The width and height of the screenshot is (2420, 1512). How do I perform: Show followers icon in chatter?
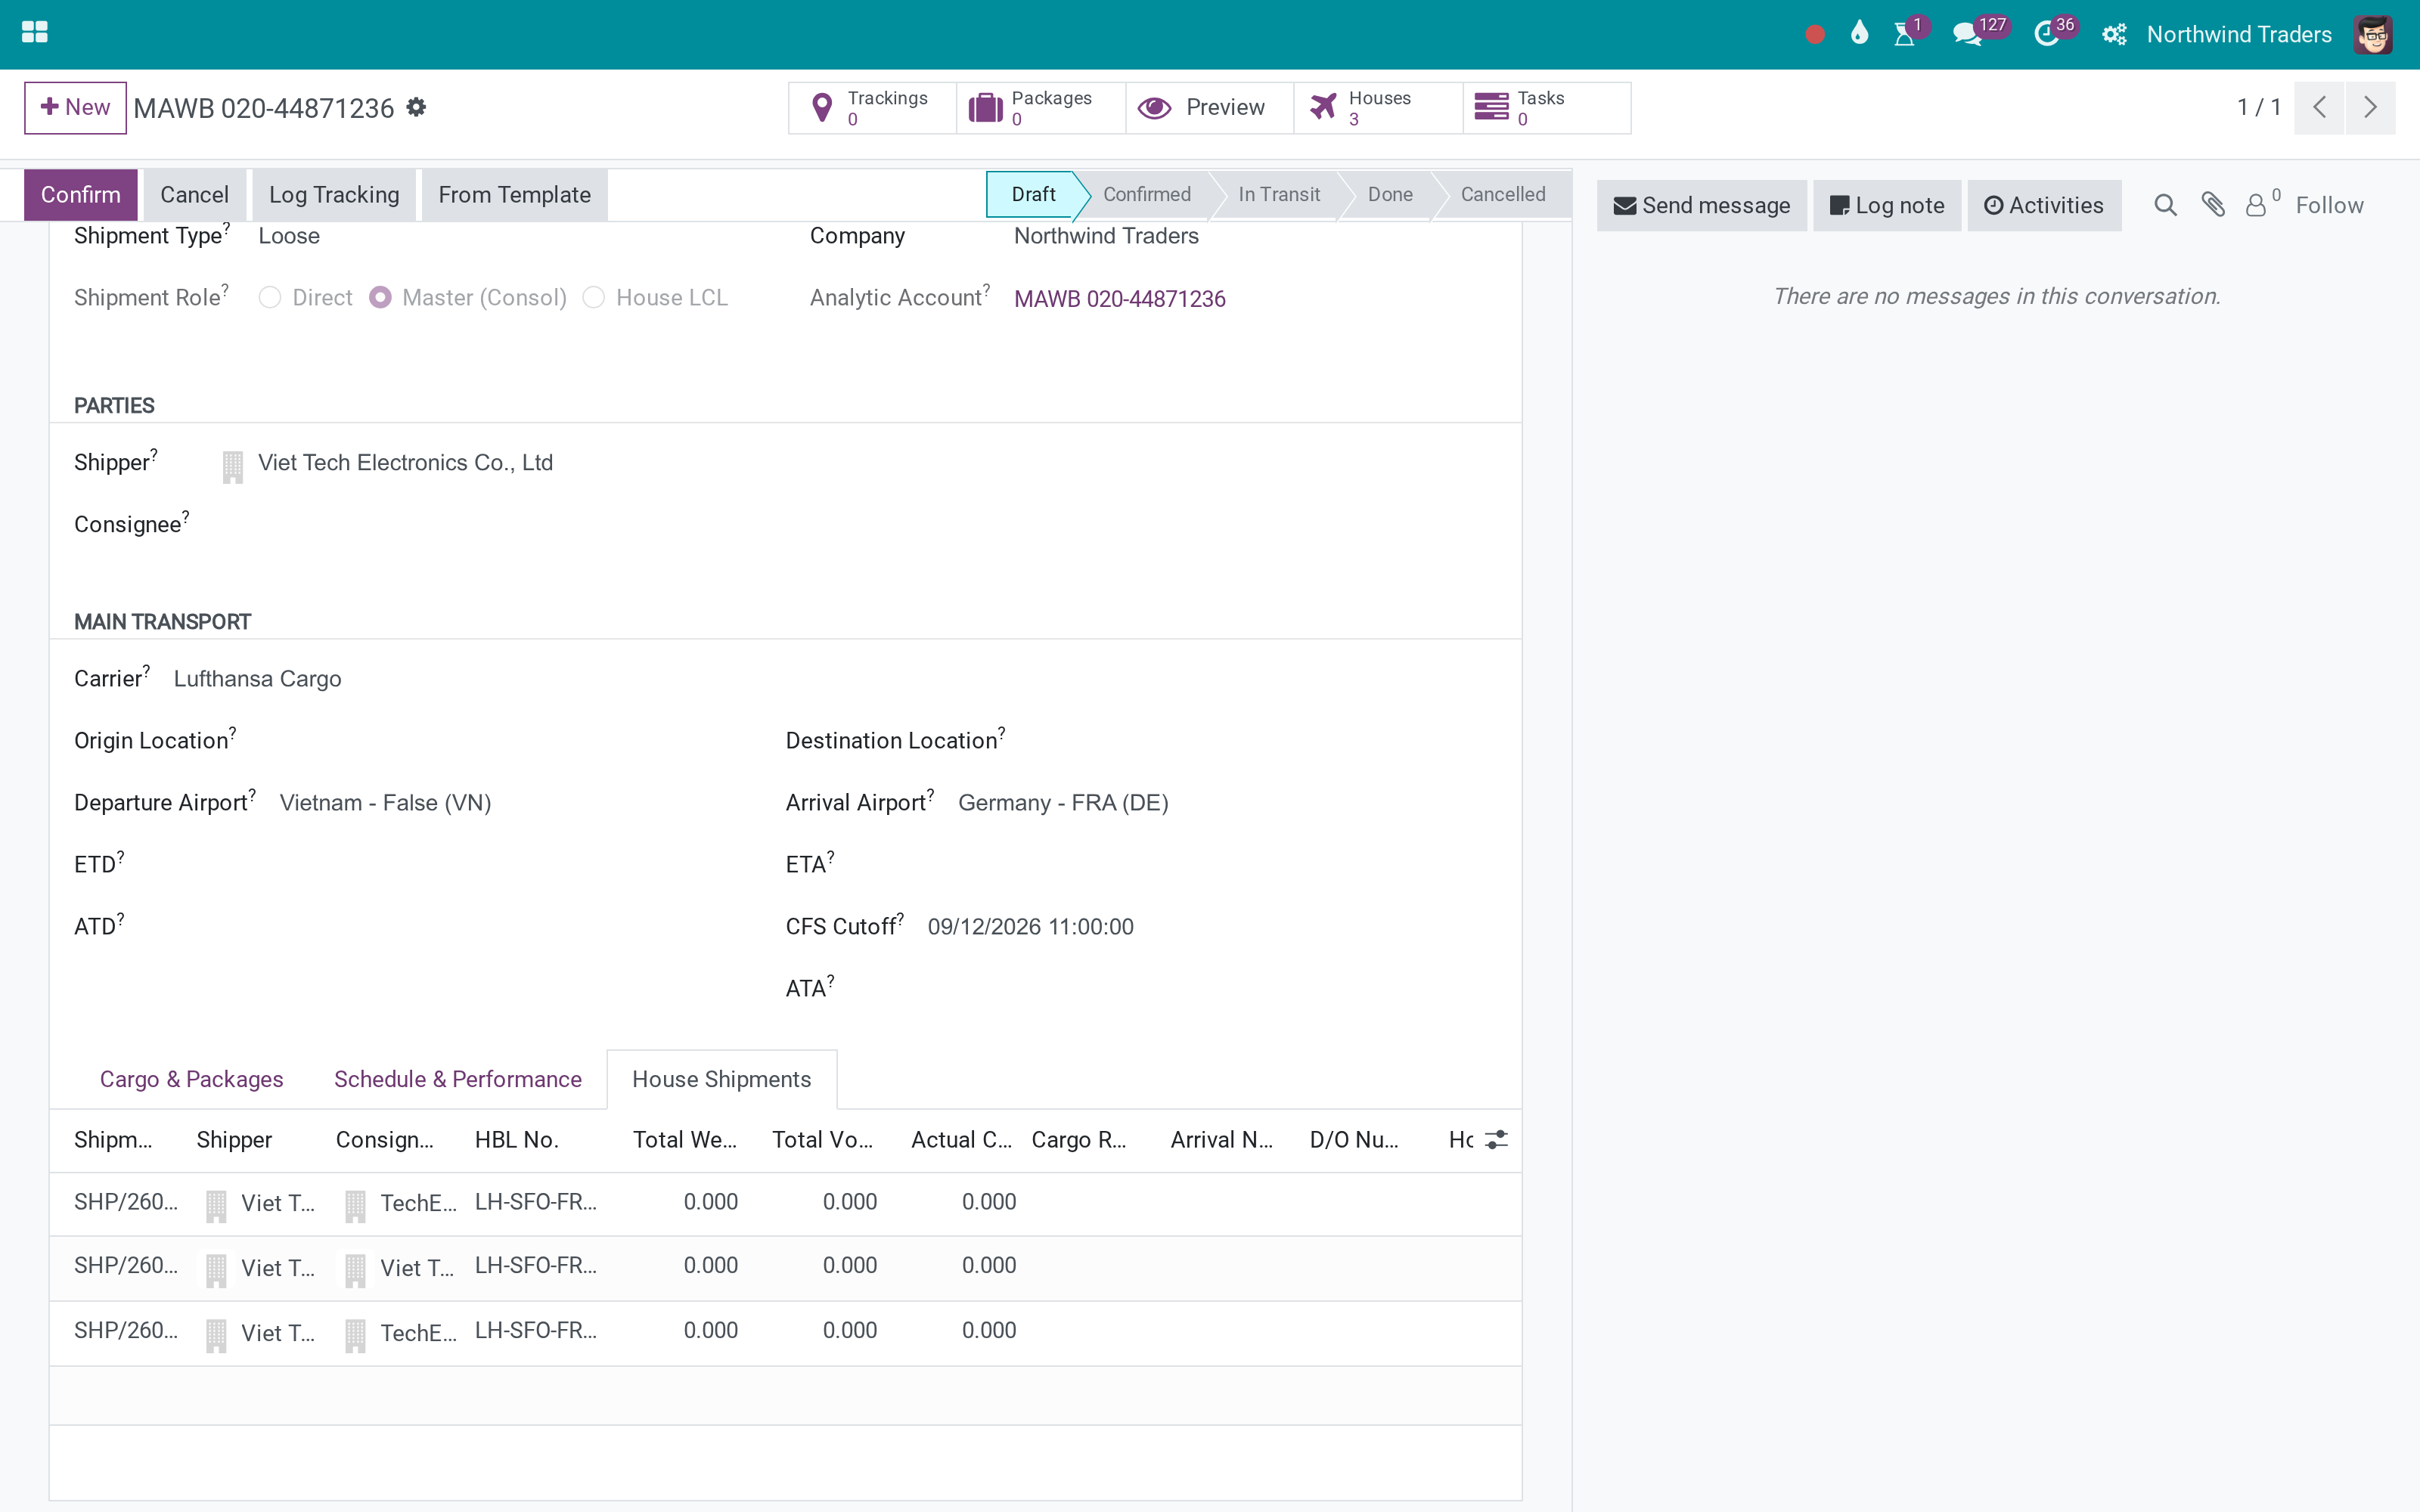click(2261, 203)
